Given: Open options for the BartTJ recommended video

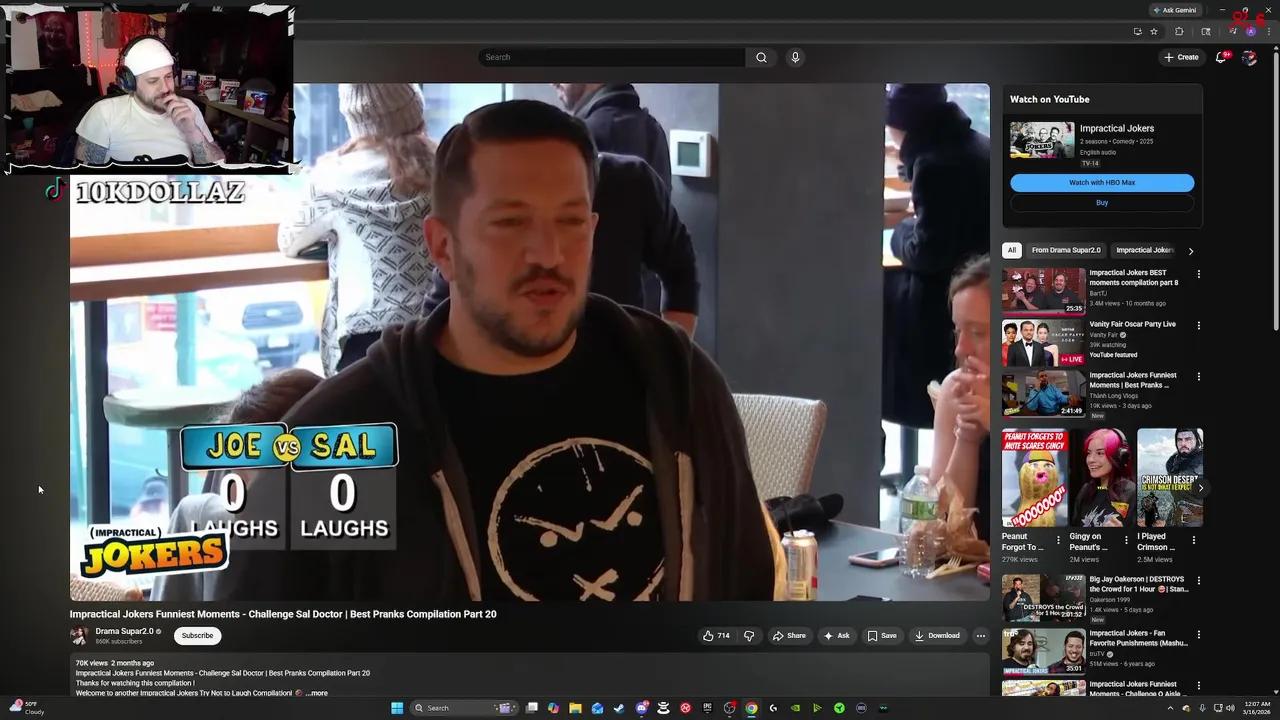Looking at the screenshot, I should (x=1198, y=274).
